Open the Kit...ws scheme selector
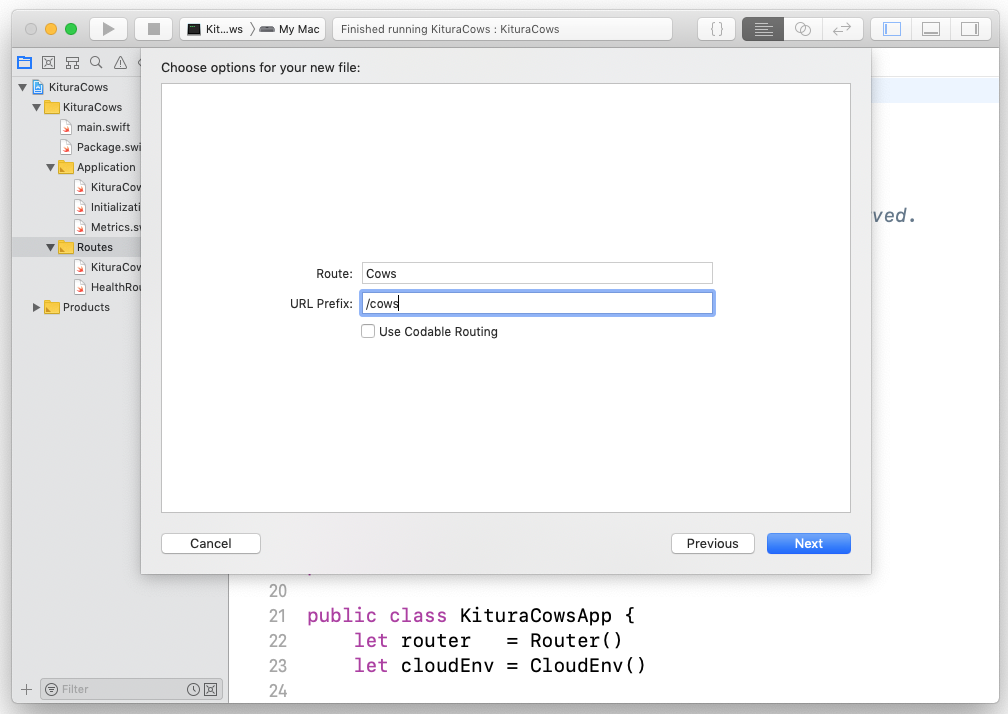This screenshot has height=714, width=1008. 215,29
